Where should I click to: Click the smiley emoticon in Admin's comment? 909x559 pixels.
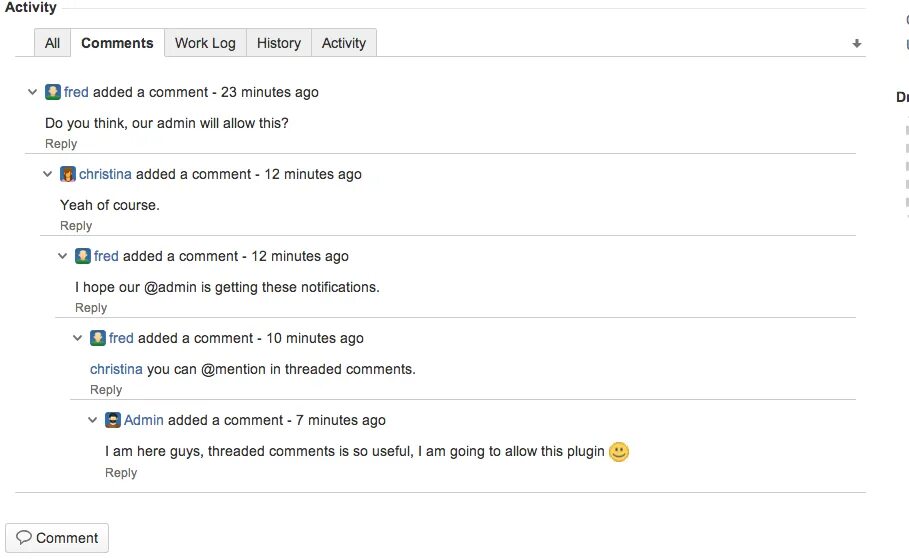619,452
